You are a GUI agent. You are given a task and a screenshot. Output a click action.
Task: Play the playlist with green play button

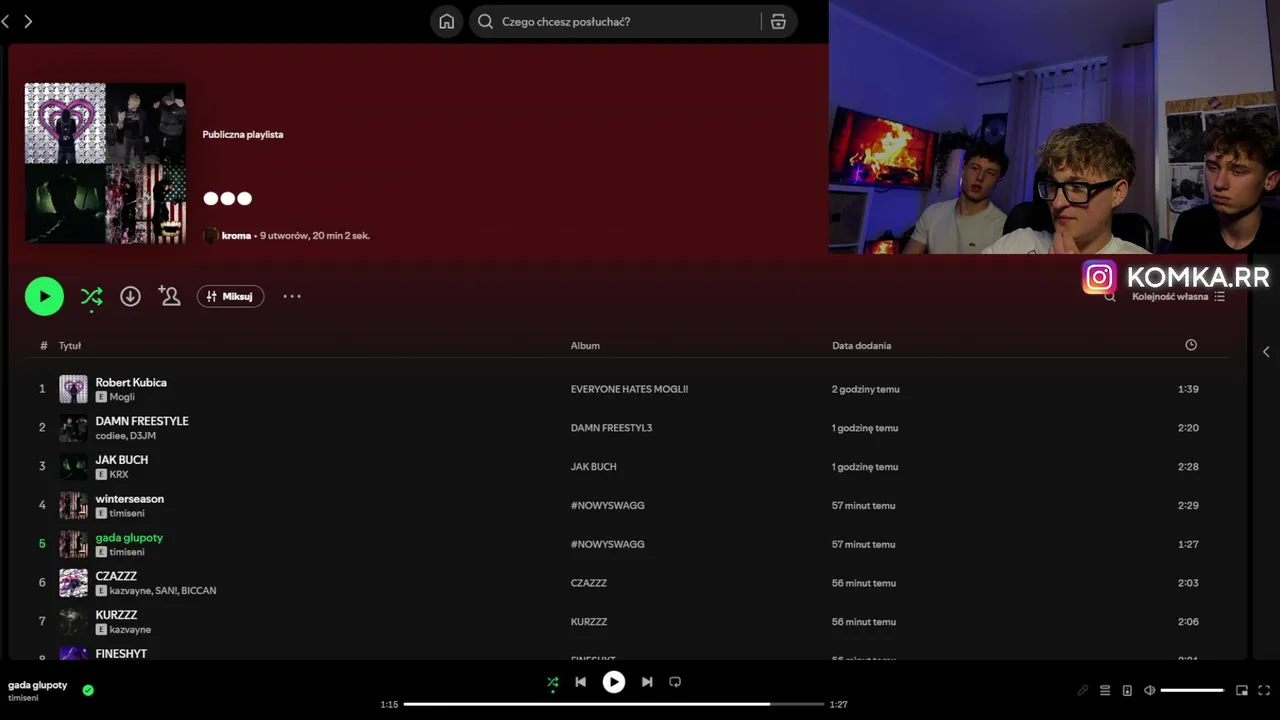click(x=44, y=296)
